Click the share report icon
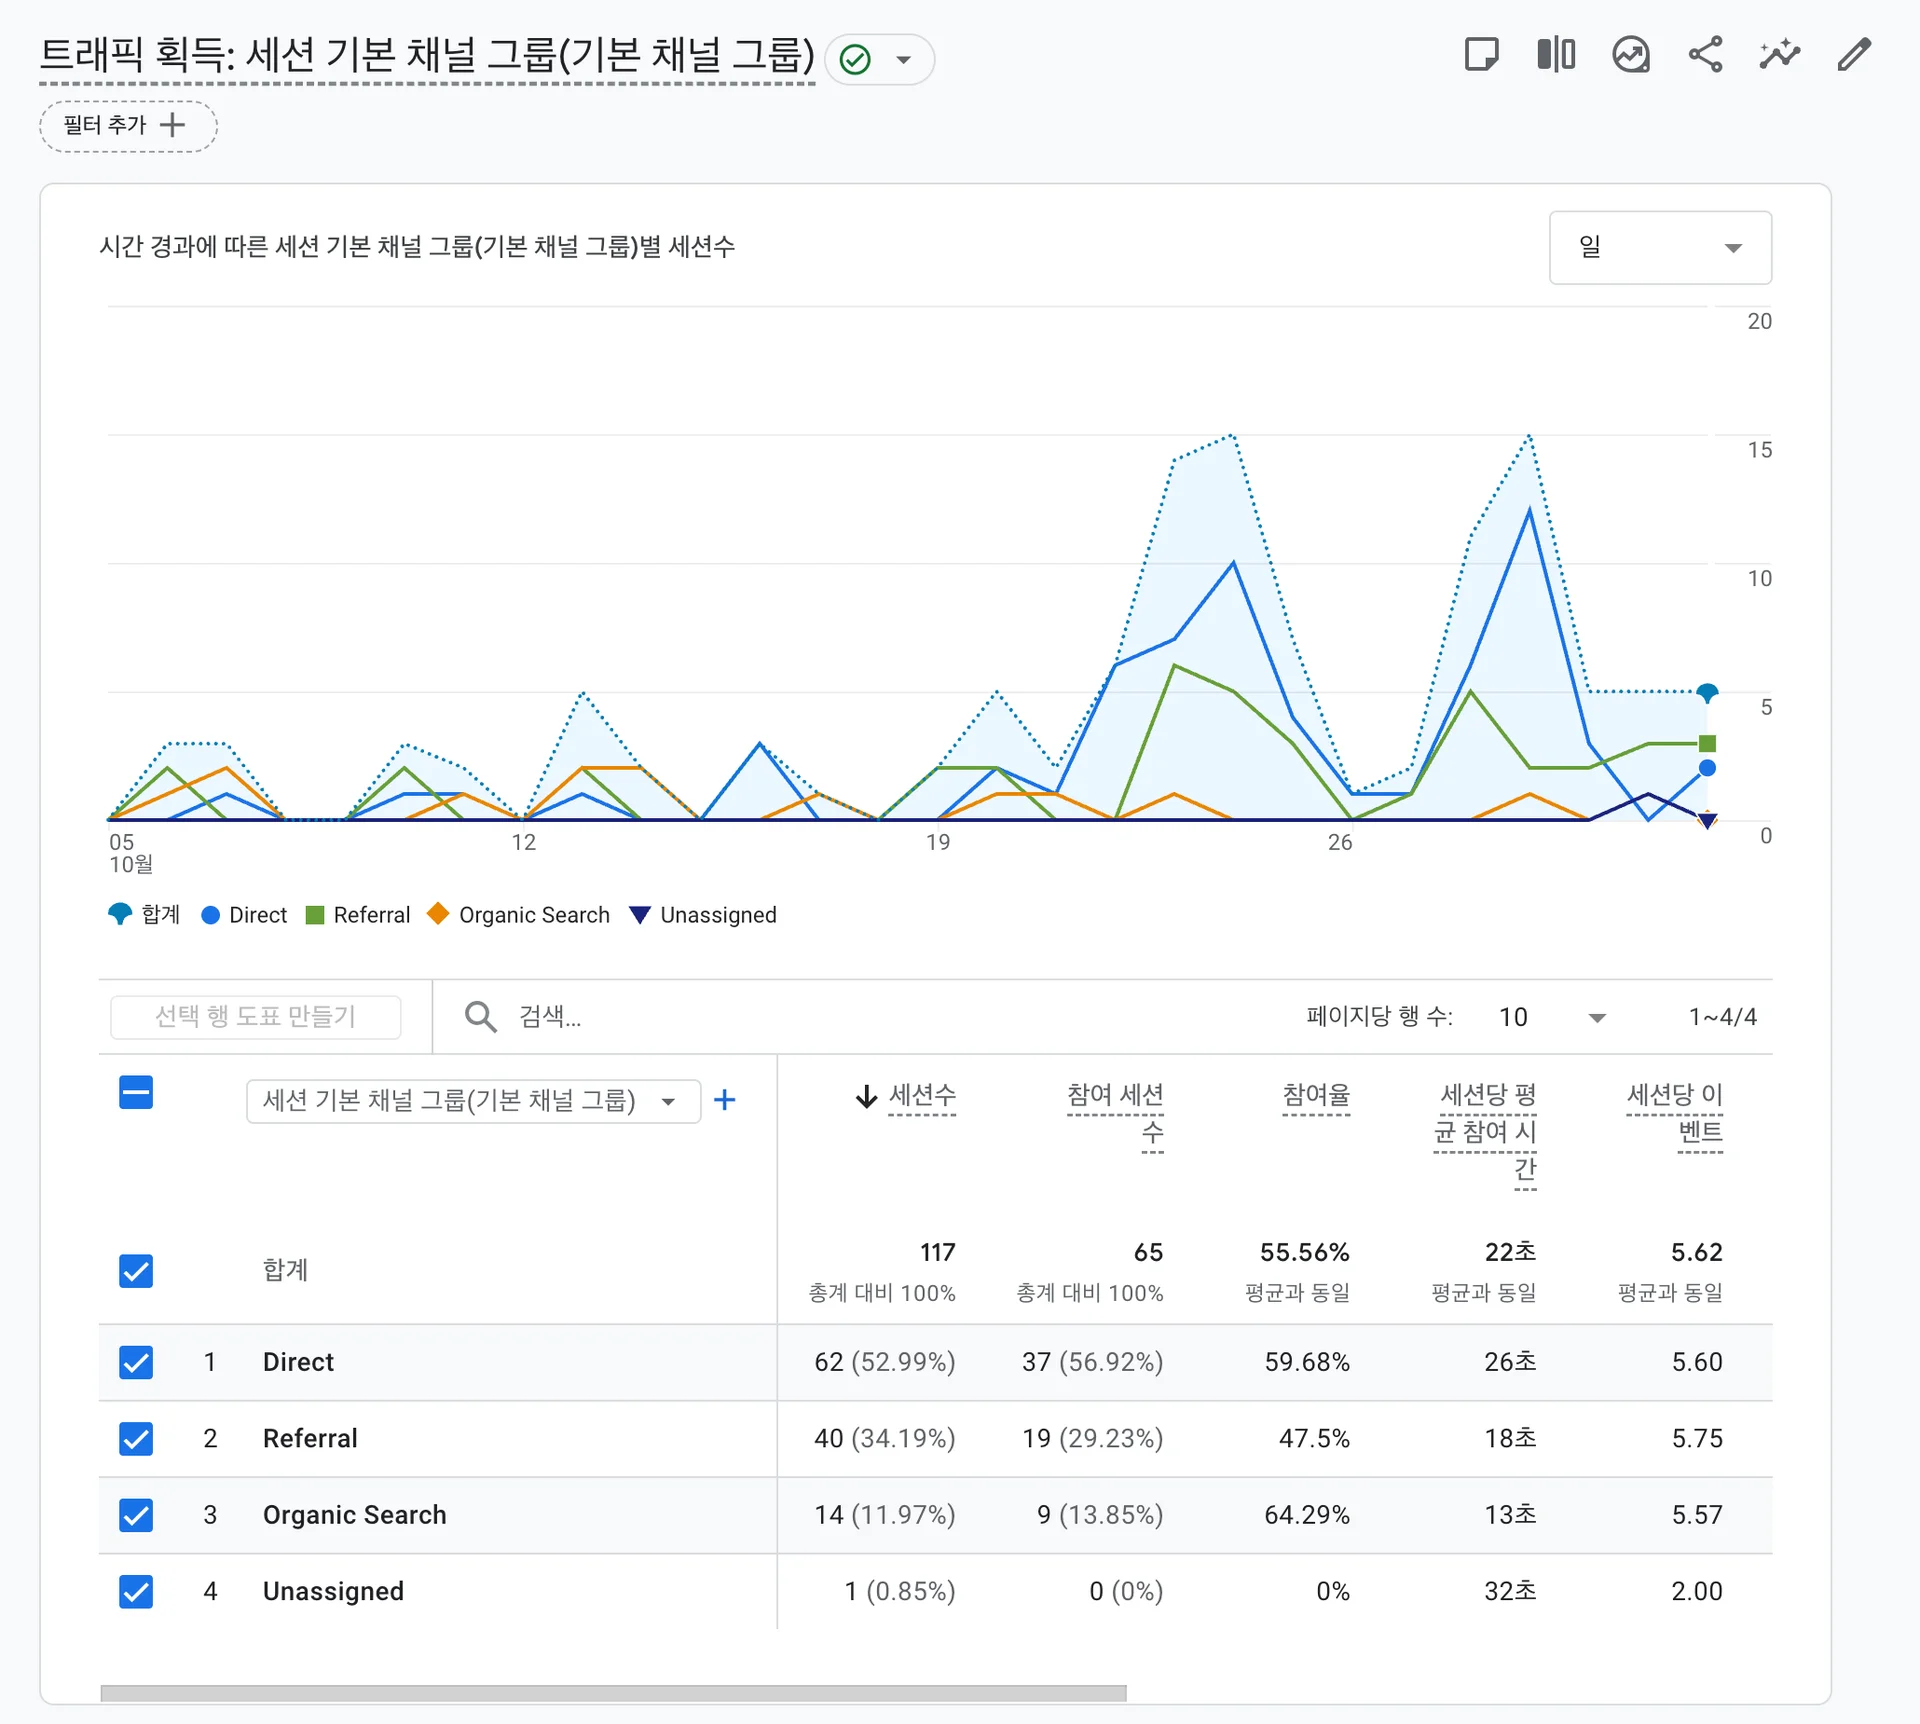The height and width of the screenshot is (1724, 1920). pos(1705,55)
